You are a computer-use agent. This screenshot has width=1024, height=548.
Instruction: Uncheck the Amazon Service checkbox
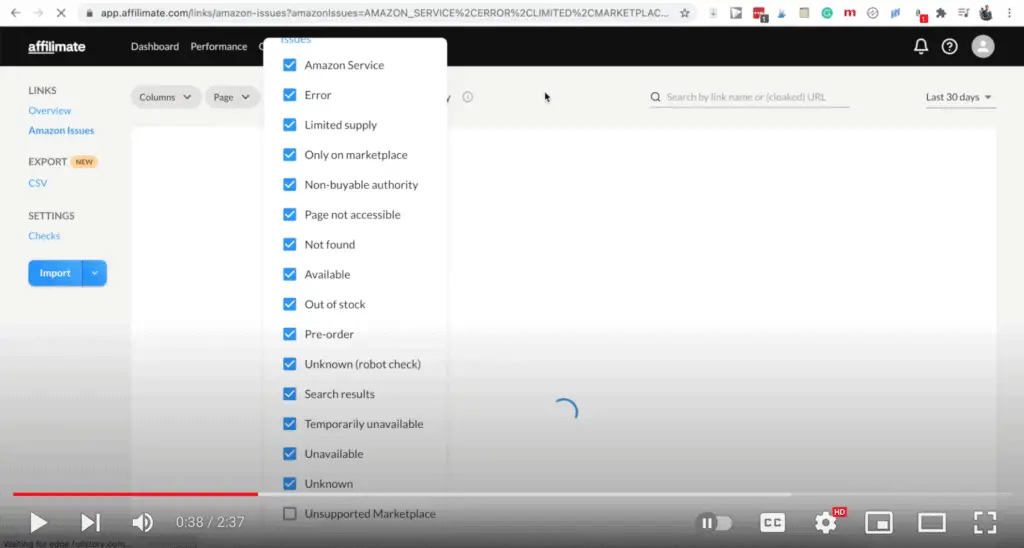[x=289, y=65]
